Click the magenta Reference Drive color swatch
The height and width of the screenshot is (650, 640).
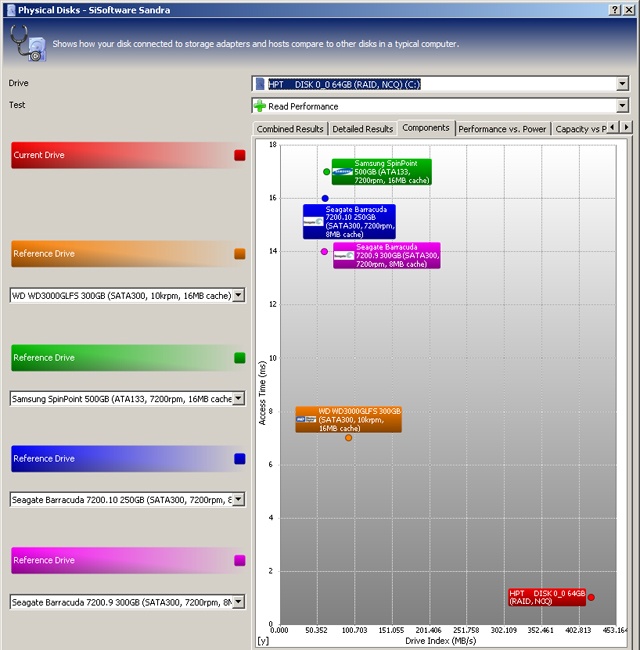coord(240,560)
